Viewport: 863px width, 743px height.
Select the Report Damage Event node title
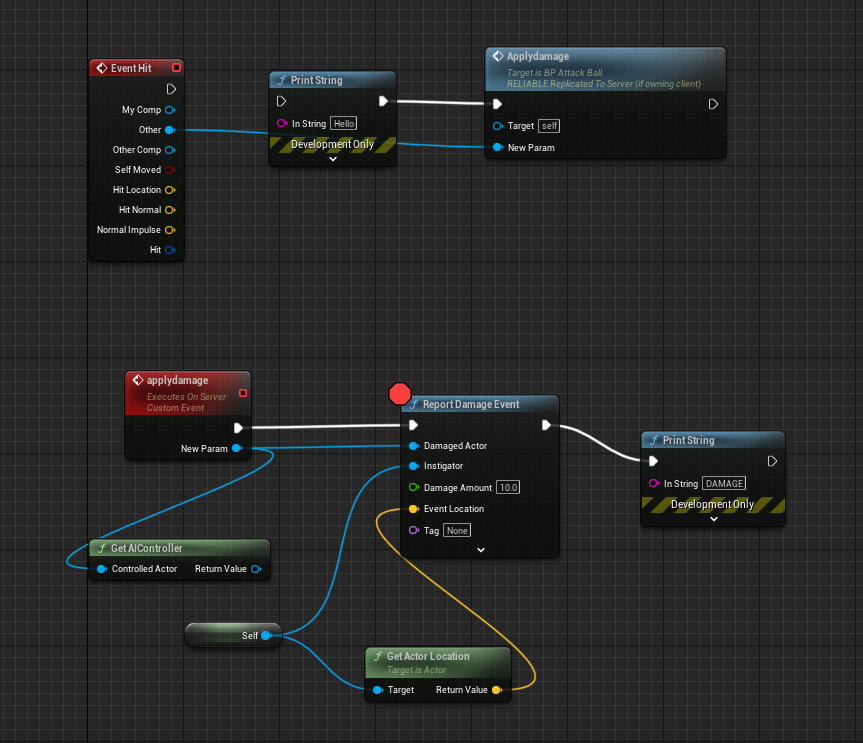(x=471, y=405)
